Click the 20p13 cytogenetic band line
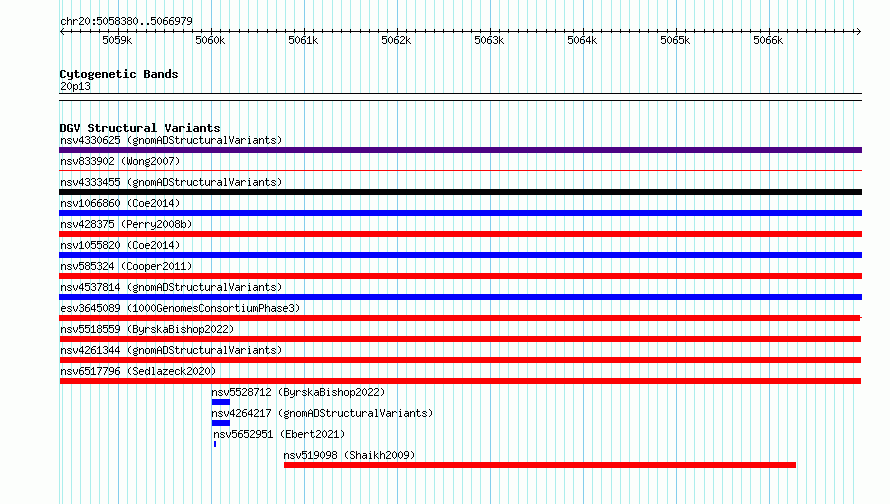This screenshot has width=890, height=504. coord(460,97)
